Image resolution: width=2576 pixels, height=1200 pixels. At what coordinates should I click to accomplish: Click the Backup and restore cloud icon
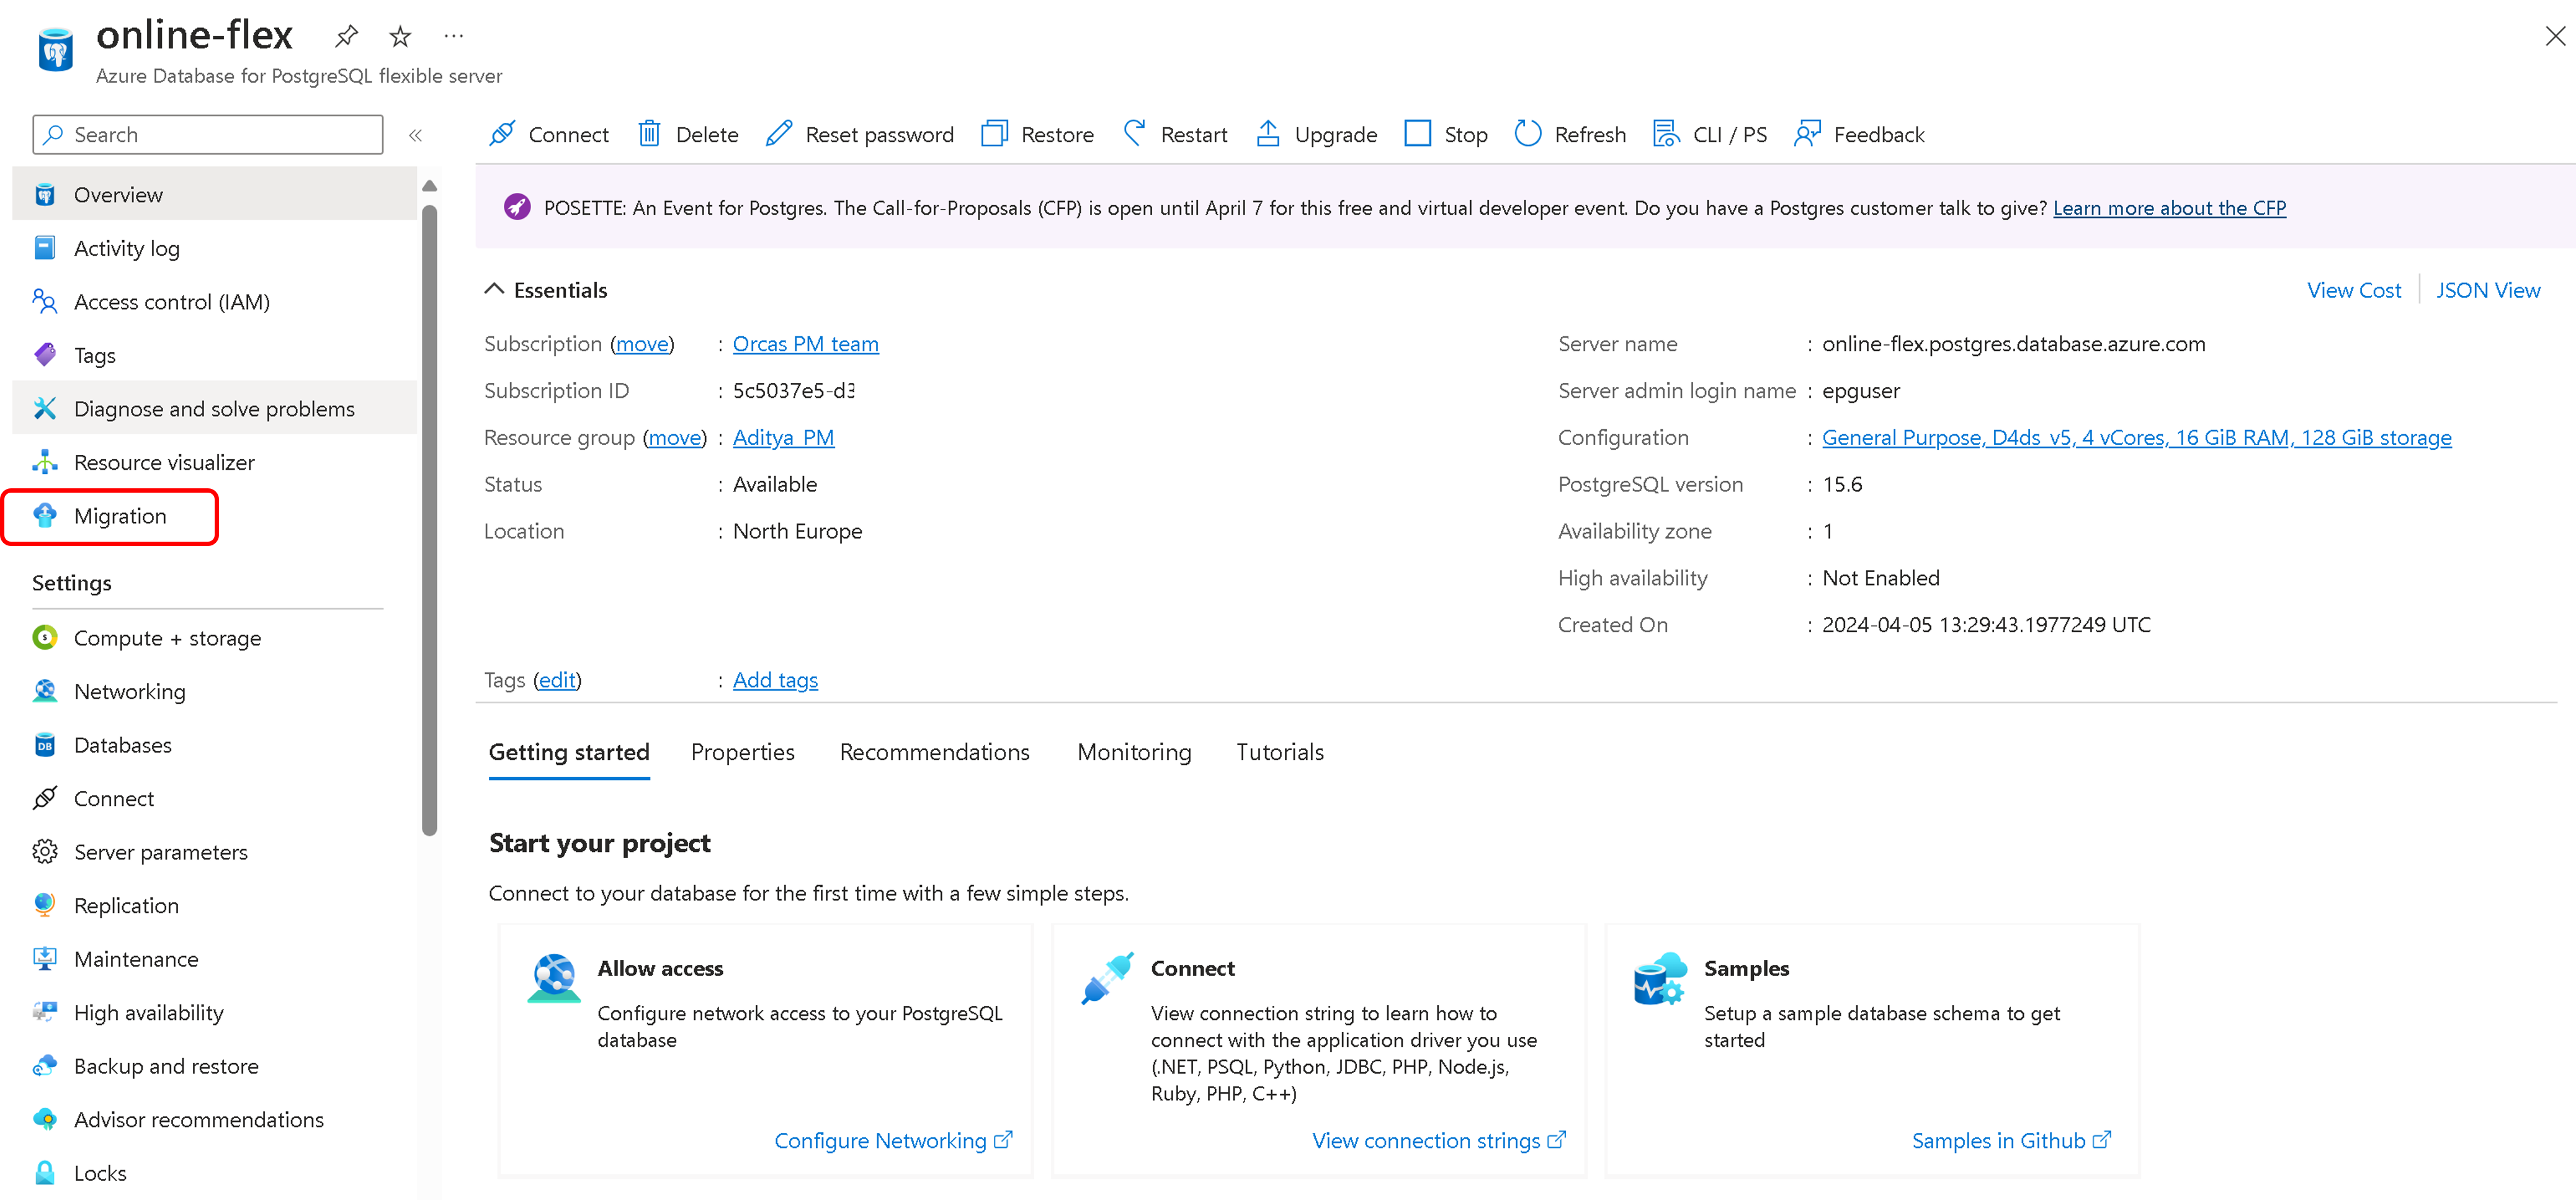[x=45, y=1066]
